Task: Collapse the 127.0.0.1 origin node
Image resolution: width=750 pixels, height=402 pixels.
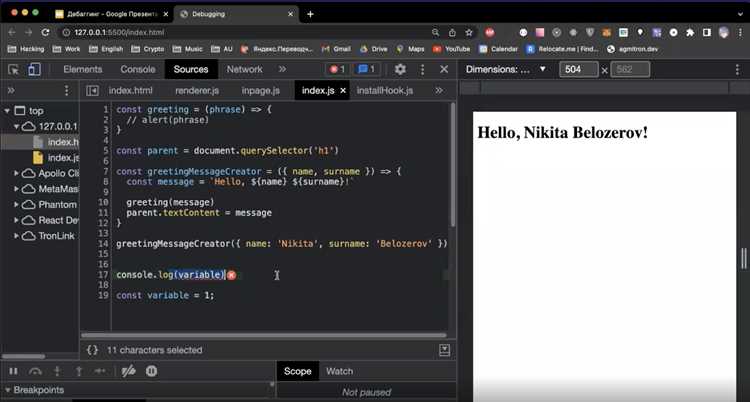Action: (x=17, y=127)
